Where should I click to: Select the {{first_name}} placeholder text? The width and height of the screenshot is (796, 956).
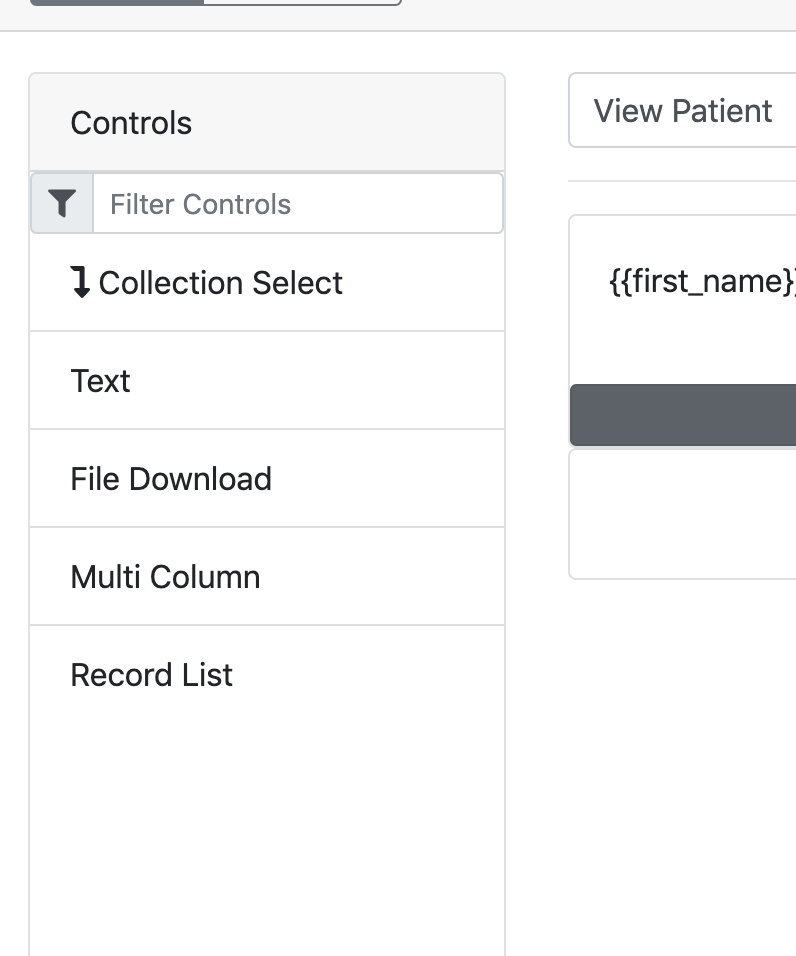700,281
